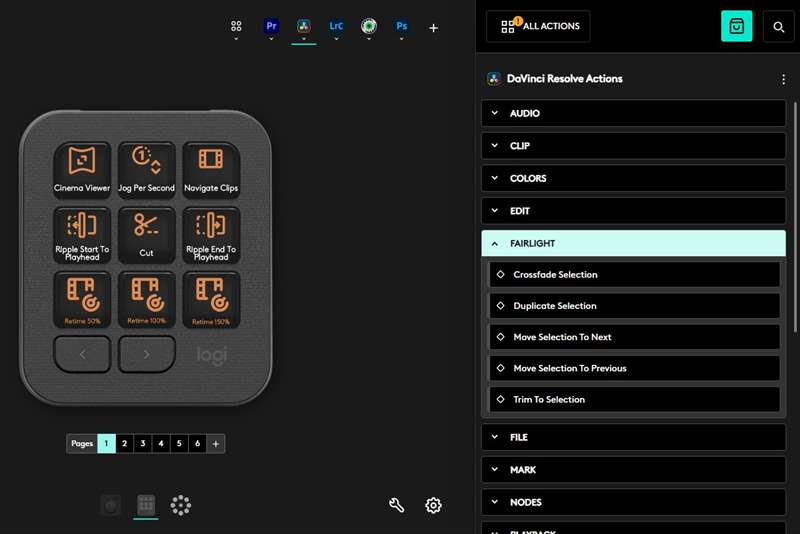Click the previous page arrow key
800x534 pixels.
[82, 354]
